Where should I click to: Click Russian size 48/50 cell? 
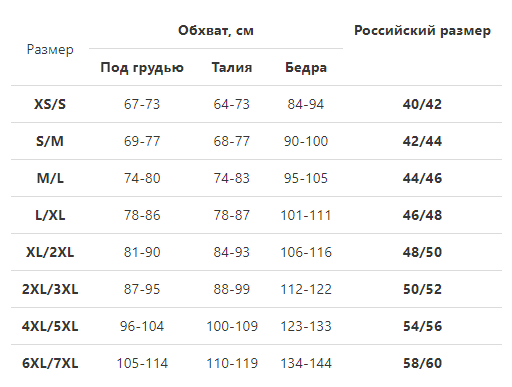pyautogui.click(x=422, y=252)
